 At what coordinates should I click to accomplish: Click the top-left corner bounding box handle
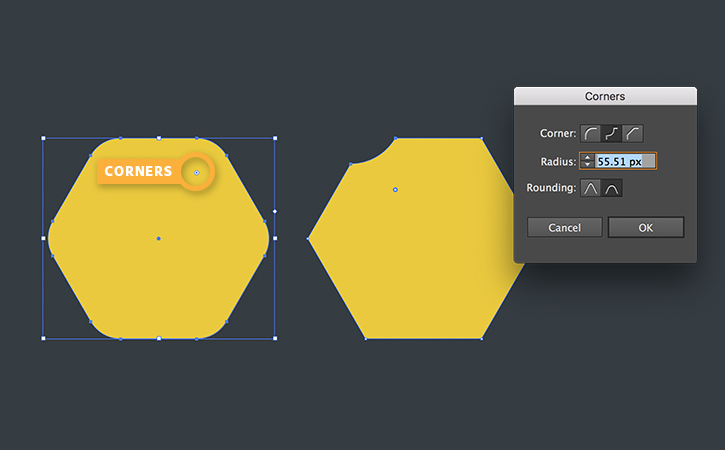pos(43,138)
